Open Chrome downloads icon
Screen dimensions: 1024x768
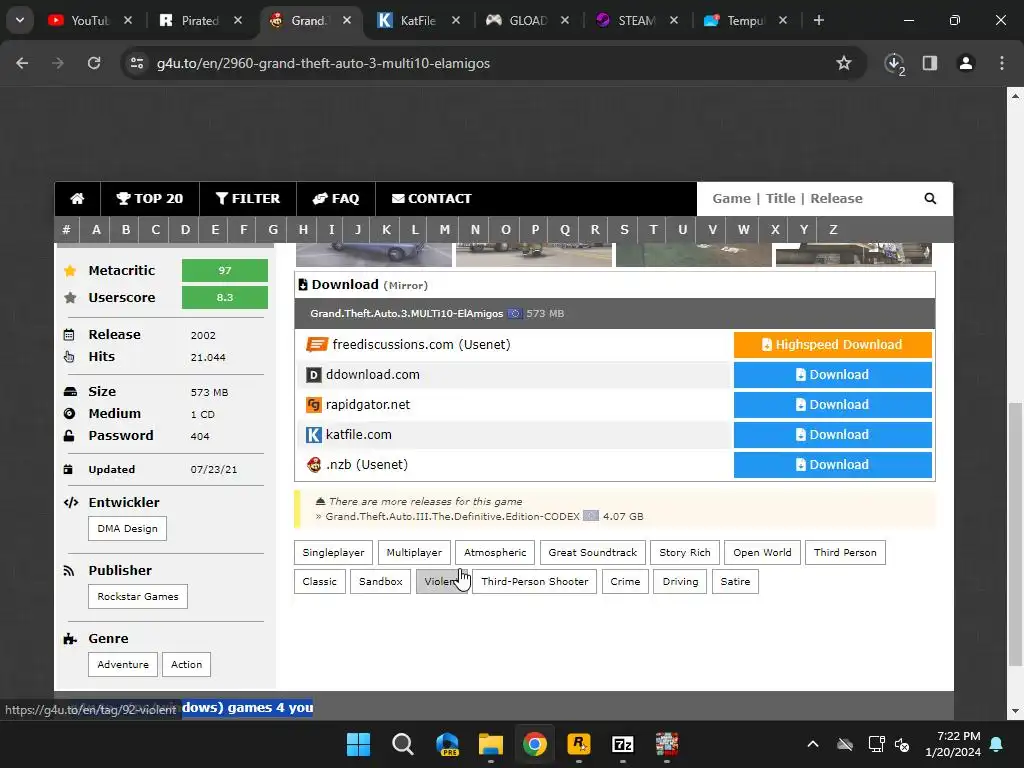point(894,63)
